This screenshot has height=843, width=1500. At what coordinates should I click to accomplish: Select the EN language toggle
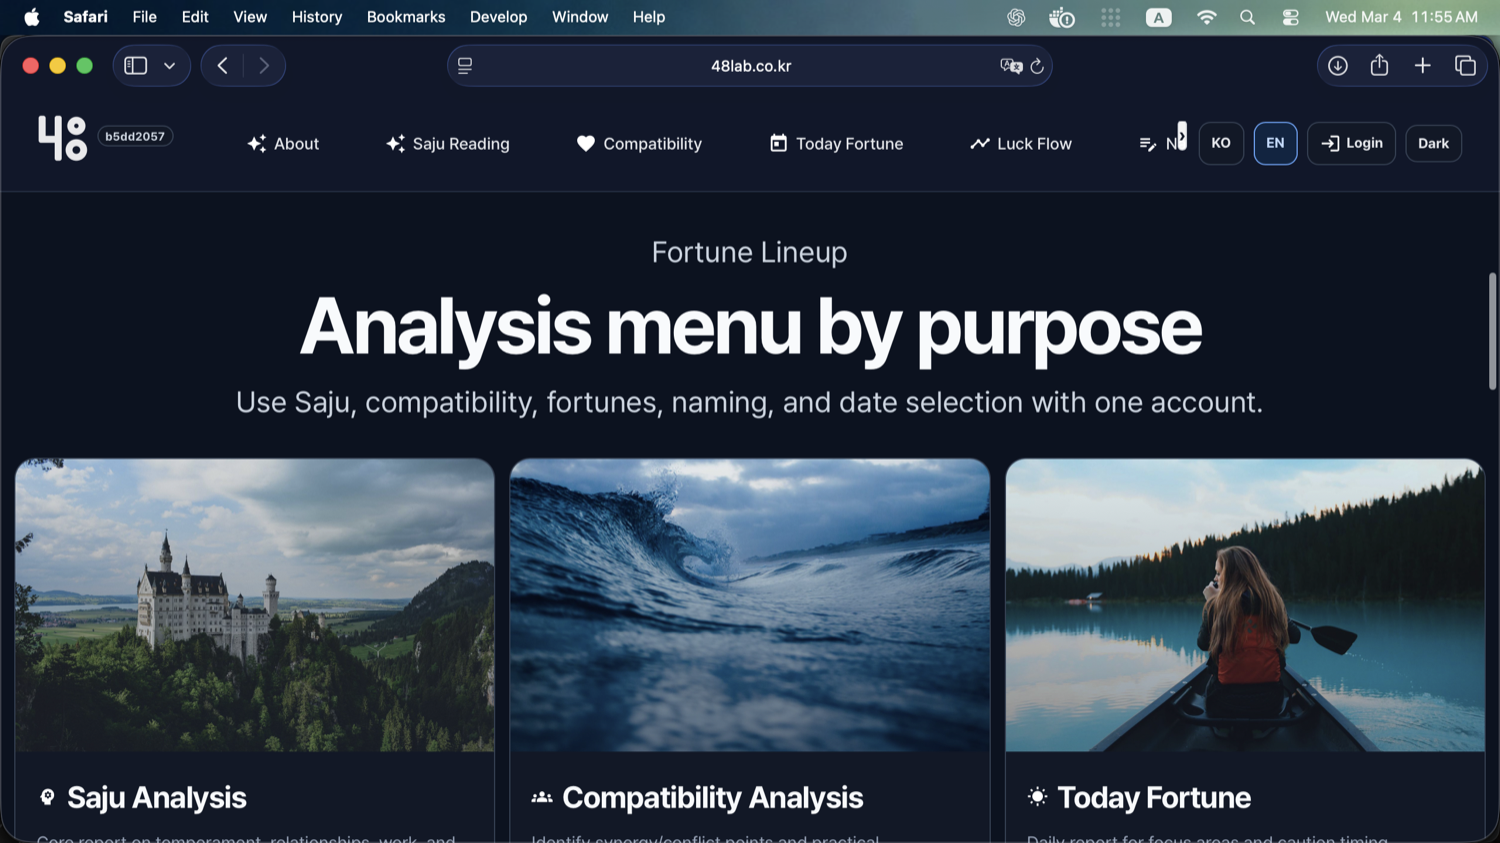(1275, 143)
